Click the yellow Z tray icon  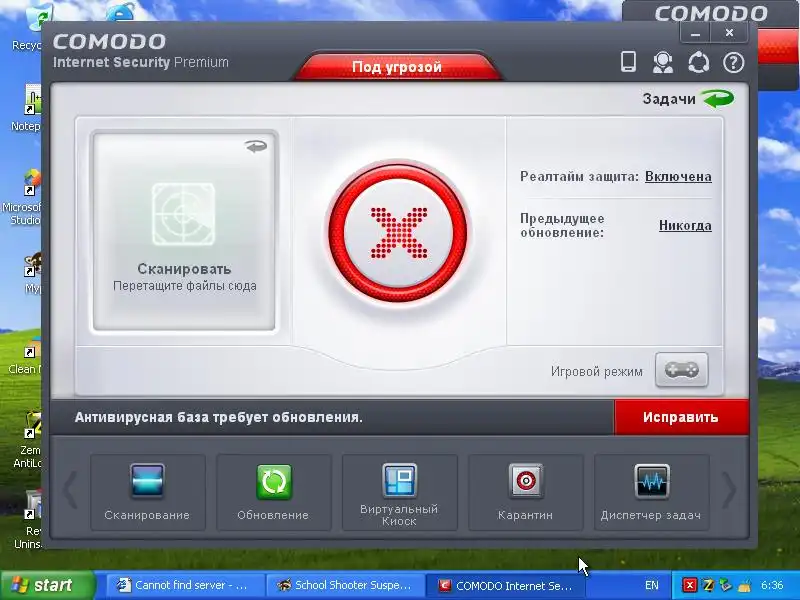pyautogui.click(x=708, y=585)
